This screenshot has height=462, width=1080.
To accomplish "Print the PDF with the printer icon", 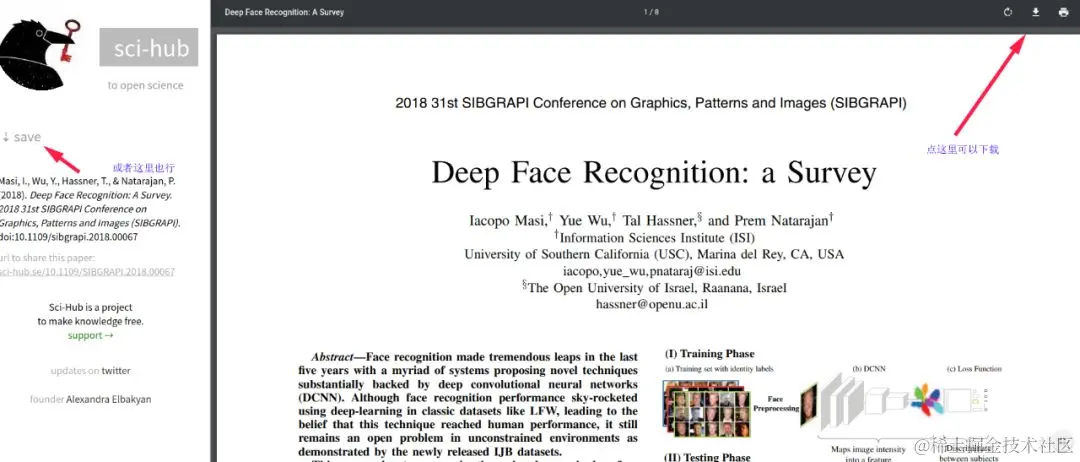I will pyautogui.click(x=1063, y=12).
